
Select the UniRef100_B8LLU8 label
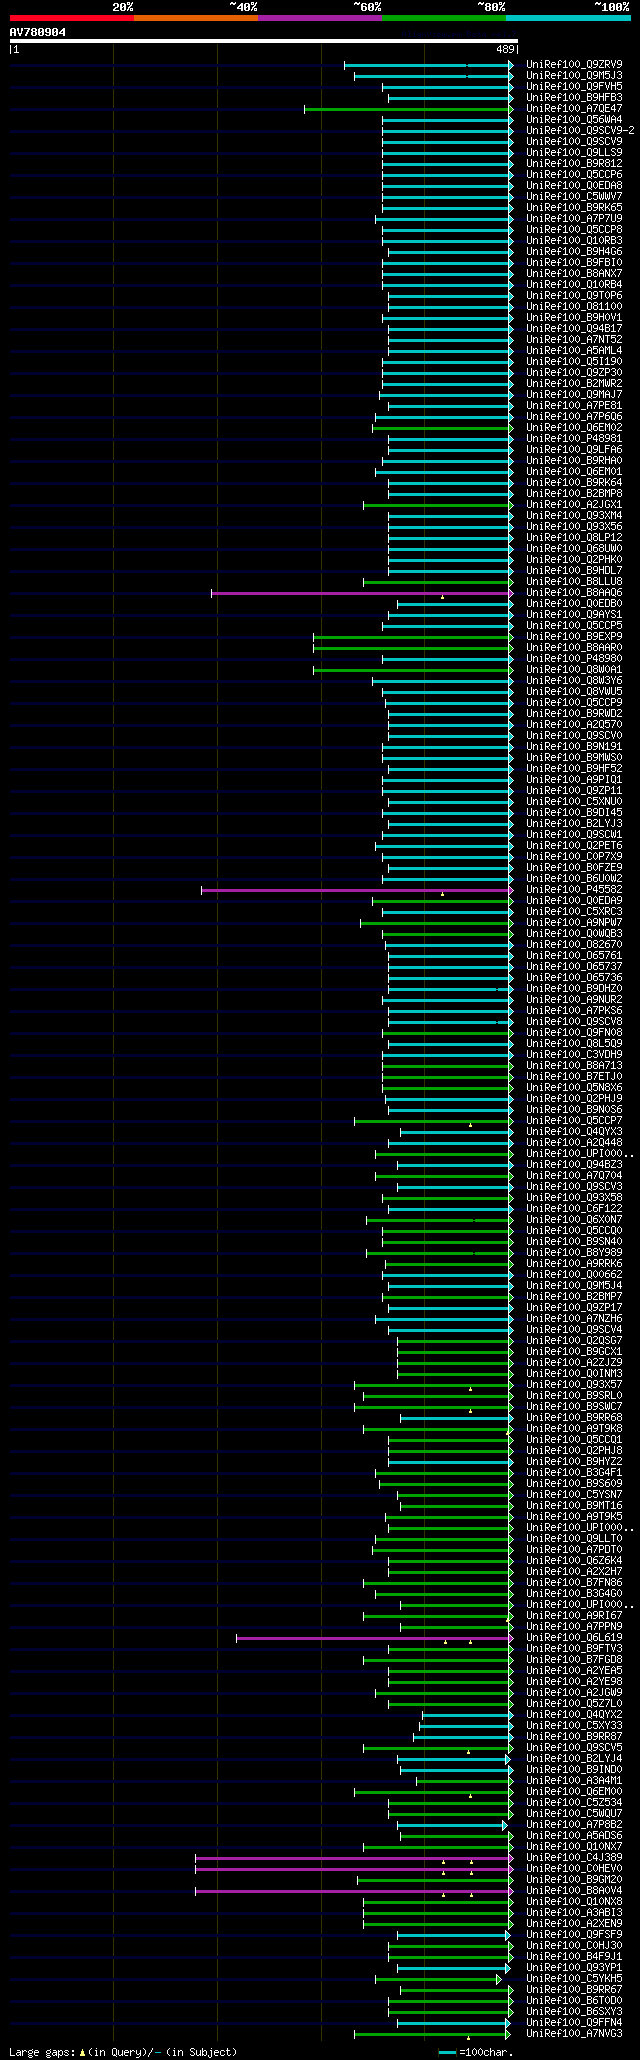coord(574,581)
